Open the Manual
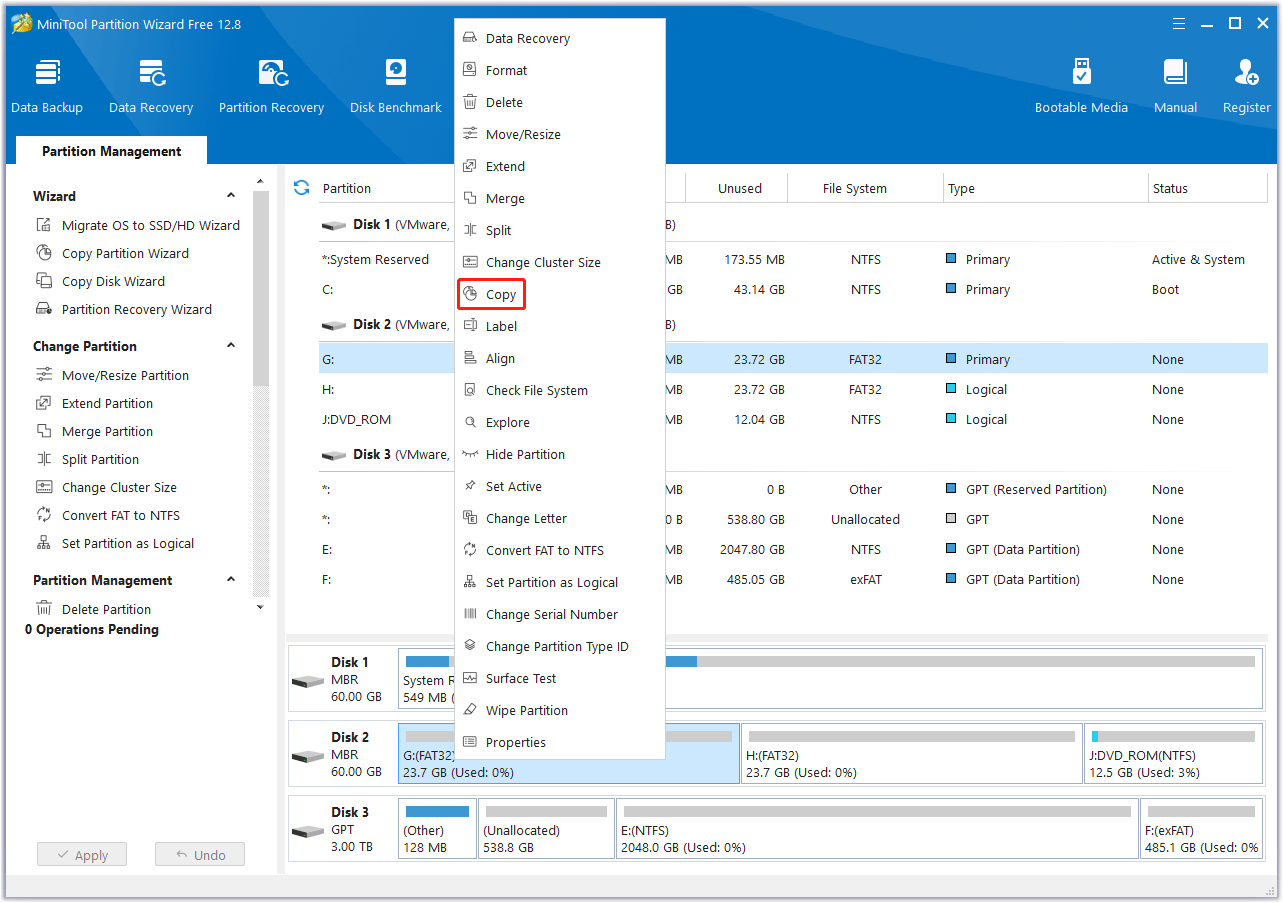1283x903 pixels. tap(1175, 87)
